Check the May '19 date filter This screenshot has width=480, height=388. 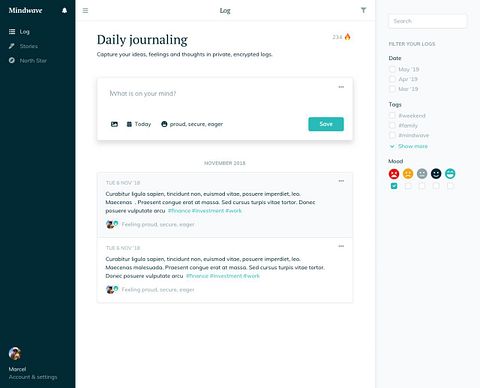[x=392, y=69]
